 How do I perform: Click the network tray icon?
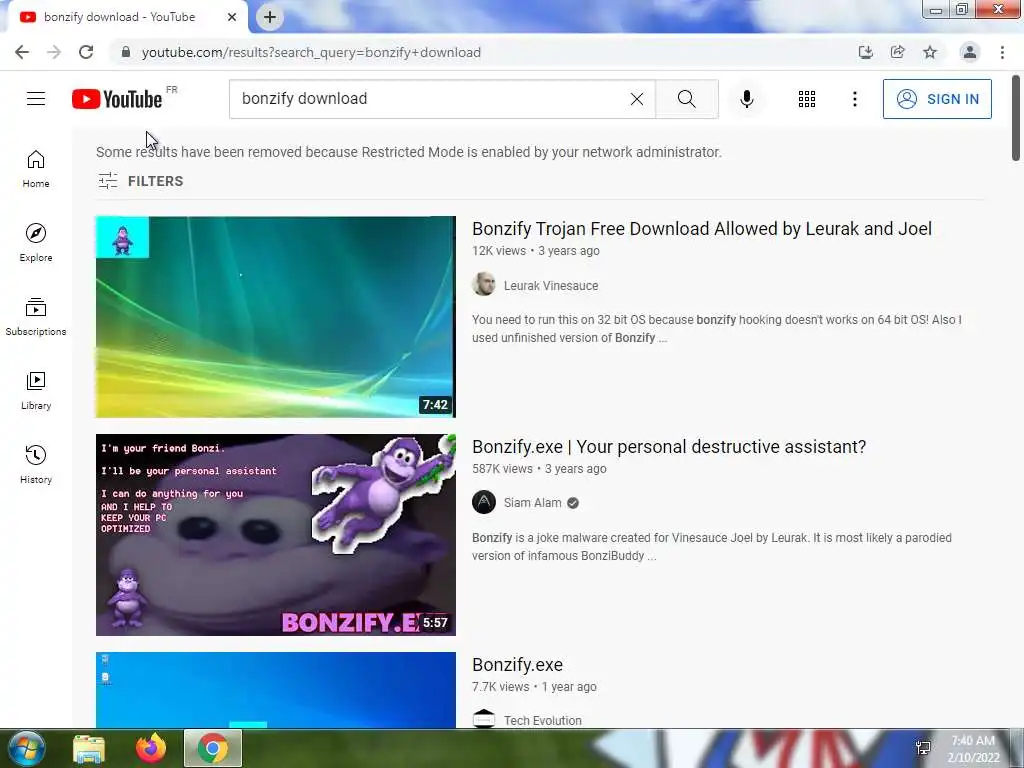click(923, 748)
